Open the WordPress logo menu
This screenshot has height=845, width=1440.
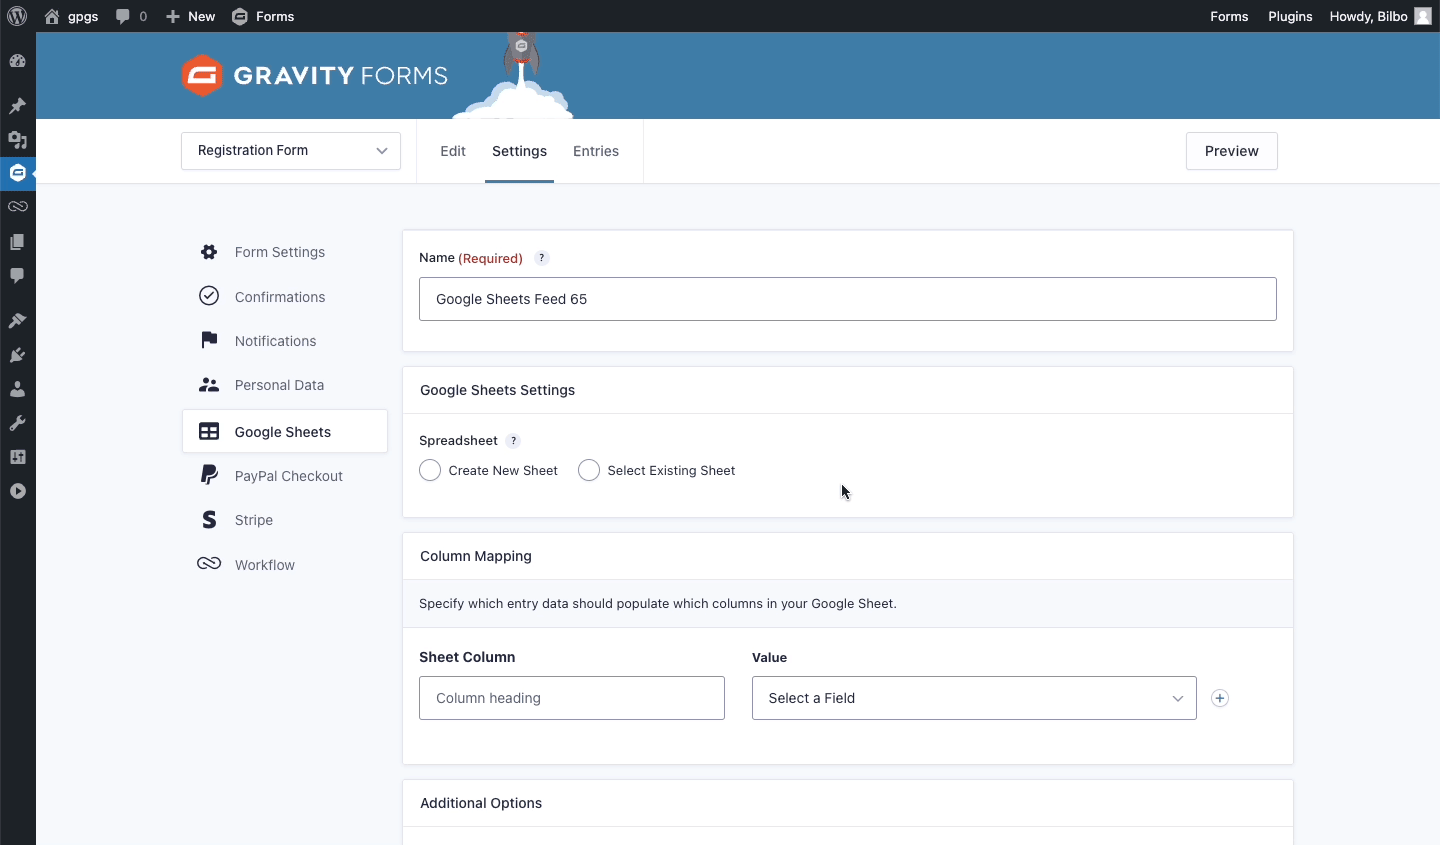tap(17, 16)
